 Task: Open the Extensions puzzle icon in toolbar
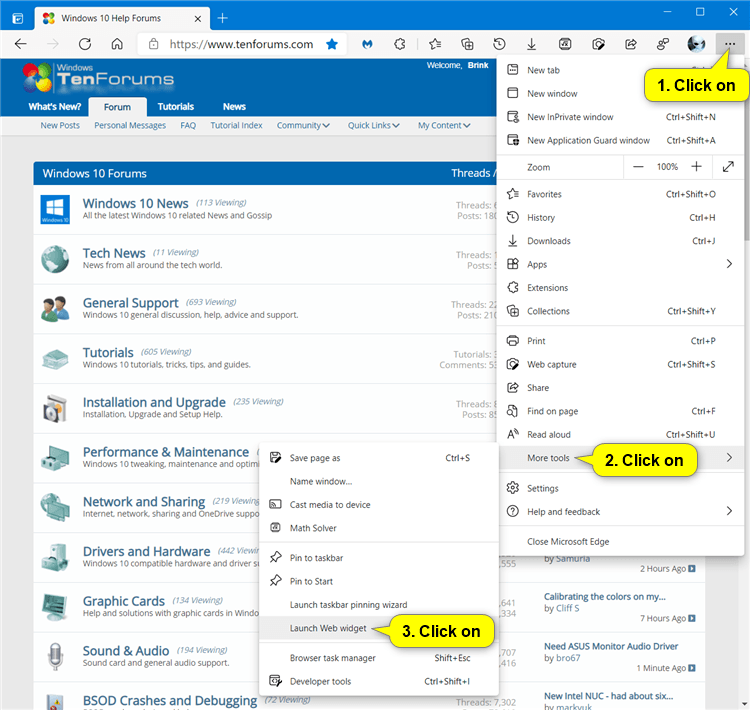tap(400, 44)
